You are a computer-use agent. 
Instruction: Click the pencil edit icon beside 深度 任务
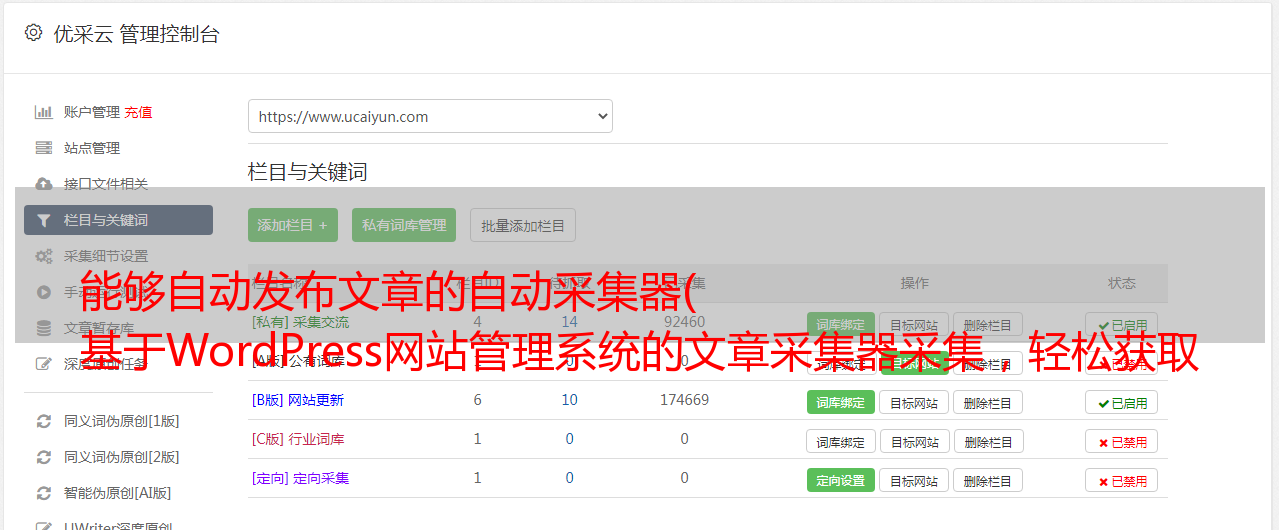[44, 364]
